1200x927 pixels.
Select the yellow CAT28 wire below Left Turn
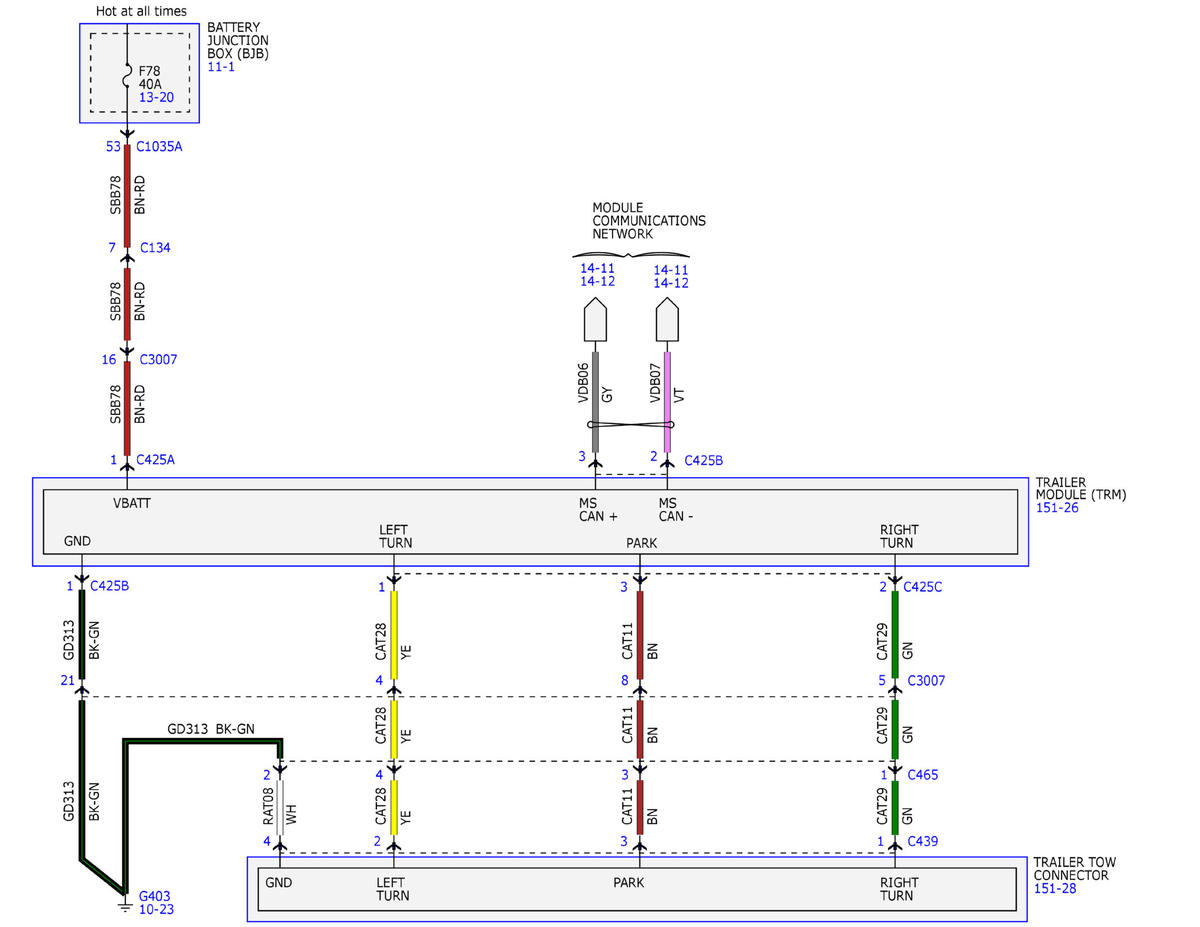(x=394, y=635)
